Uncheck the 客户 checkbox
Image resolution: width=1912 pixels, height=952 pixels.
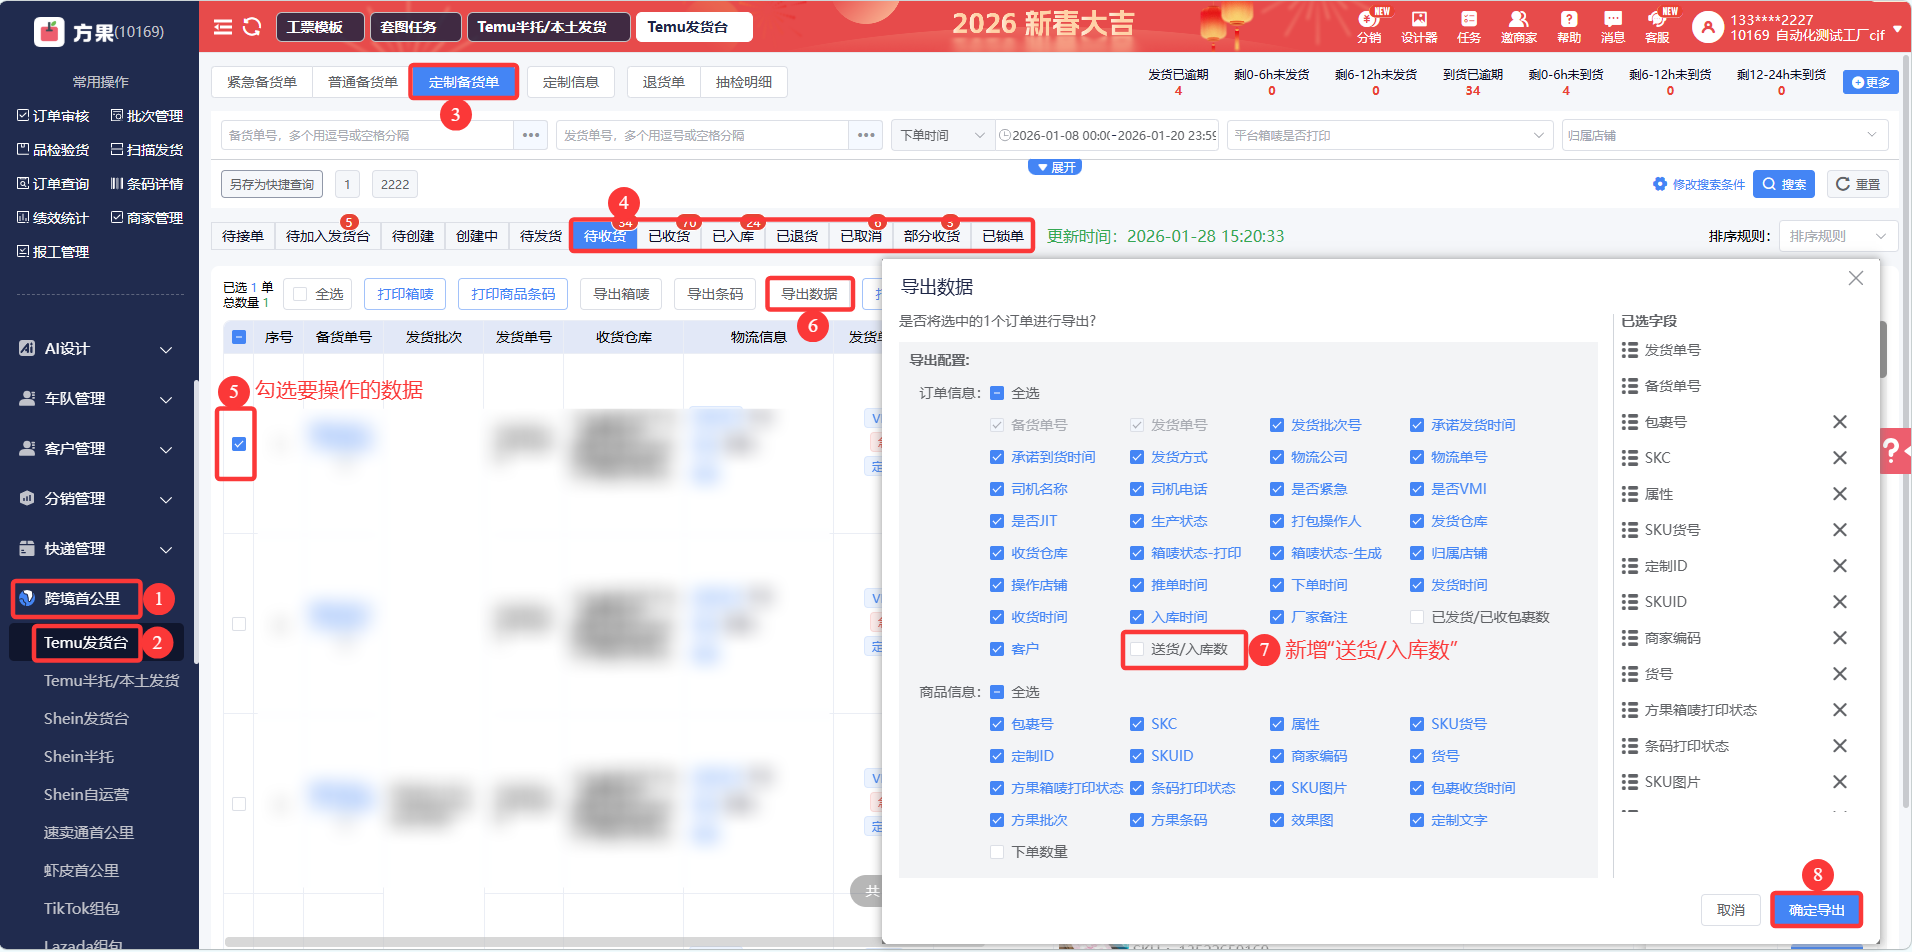[x=997, y=649]
